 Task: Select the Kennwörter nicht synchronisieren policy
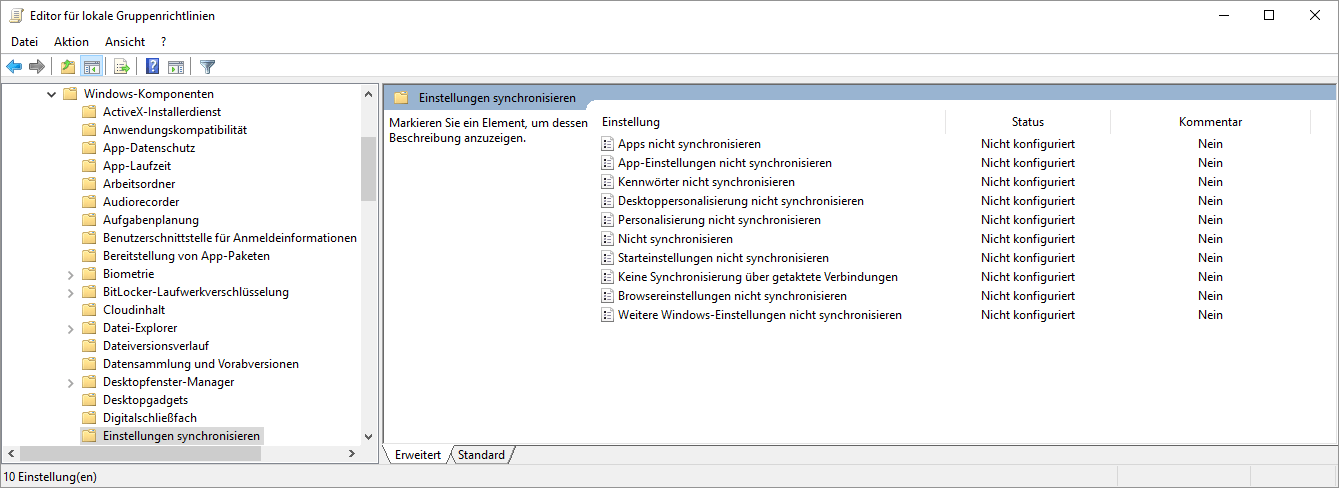pos(705,182)
